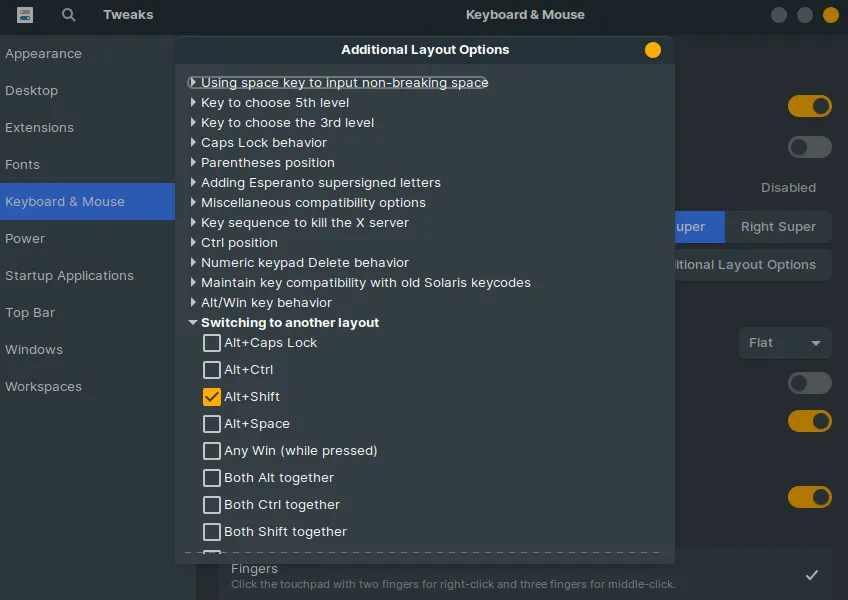Click the checkmark in the Fingers row

click(813, 575)
